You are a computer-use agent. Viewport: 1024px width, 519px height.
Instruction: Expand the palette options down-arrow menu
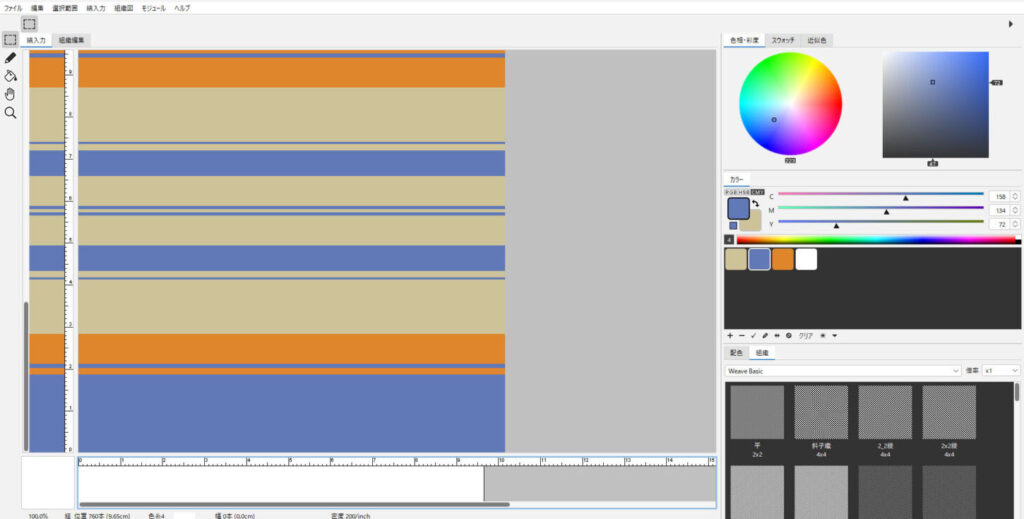click(835, 336)
